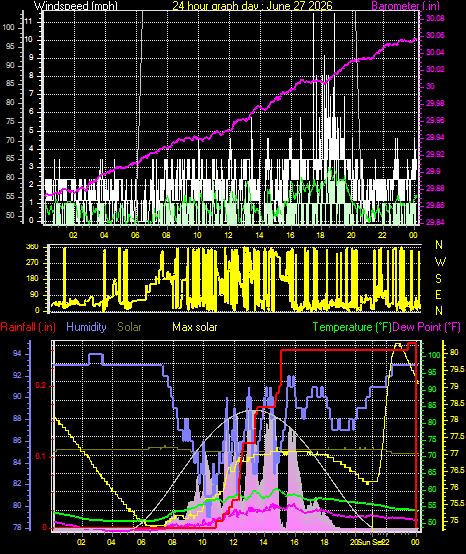
Task: Click the W wind direction label
Action: point(440,262)
